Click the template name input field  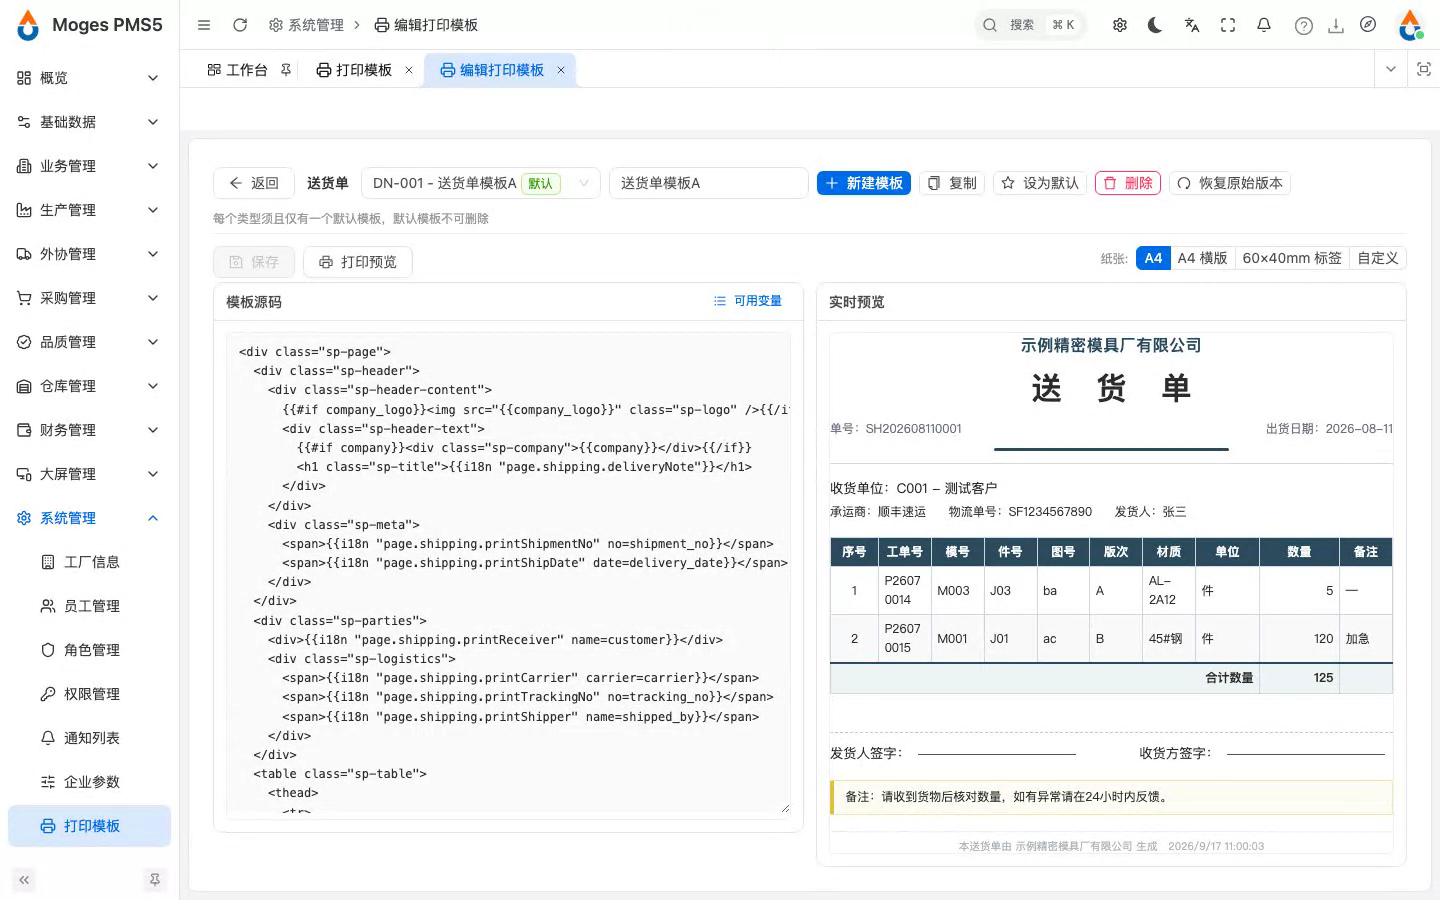tap(708, 183)
